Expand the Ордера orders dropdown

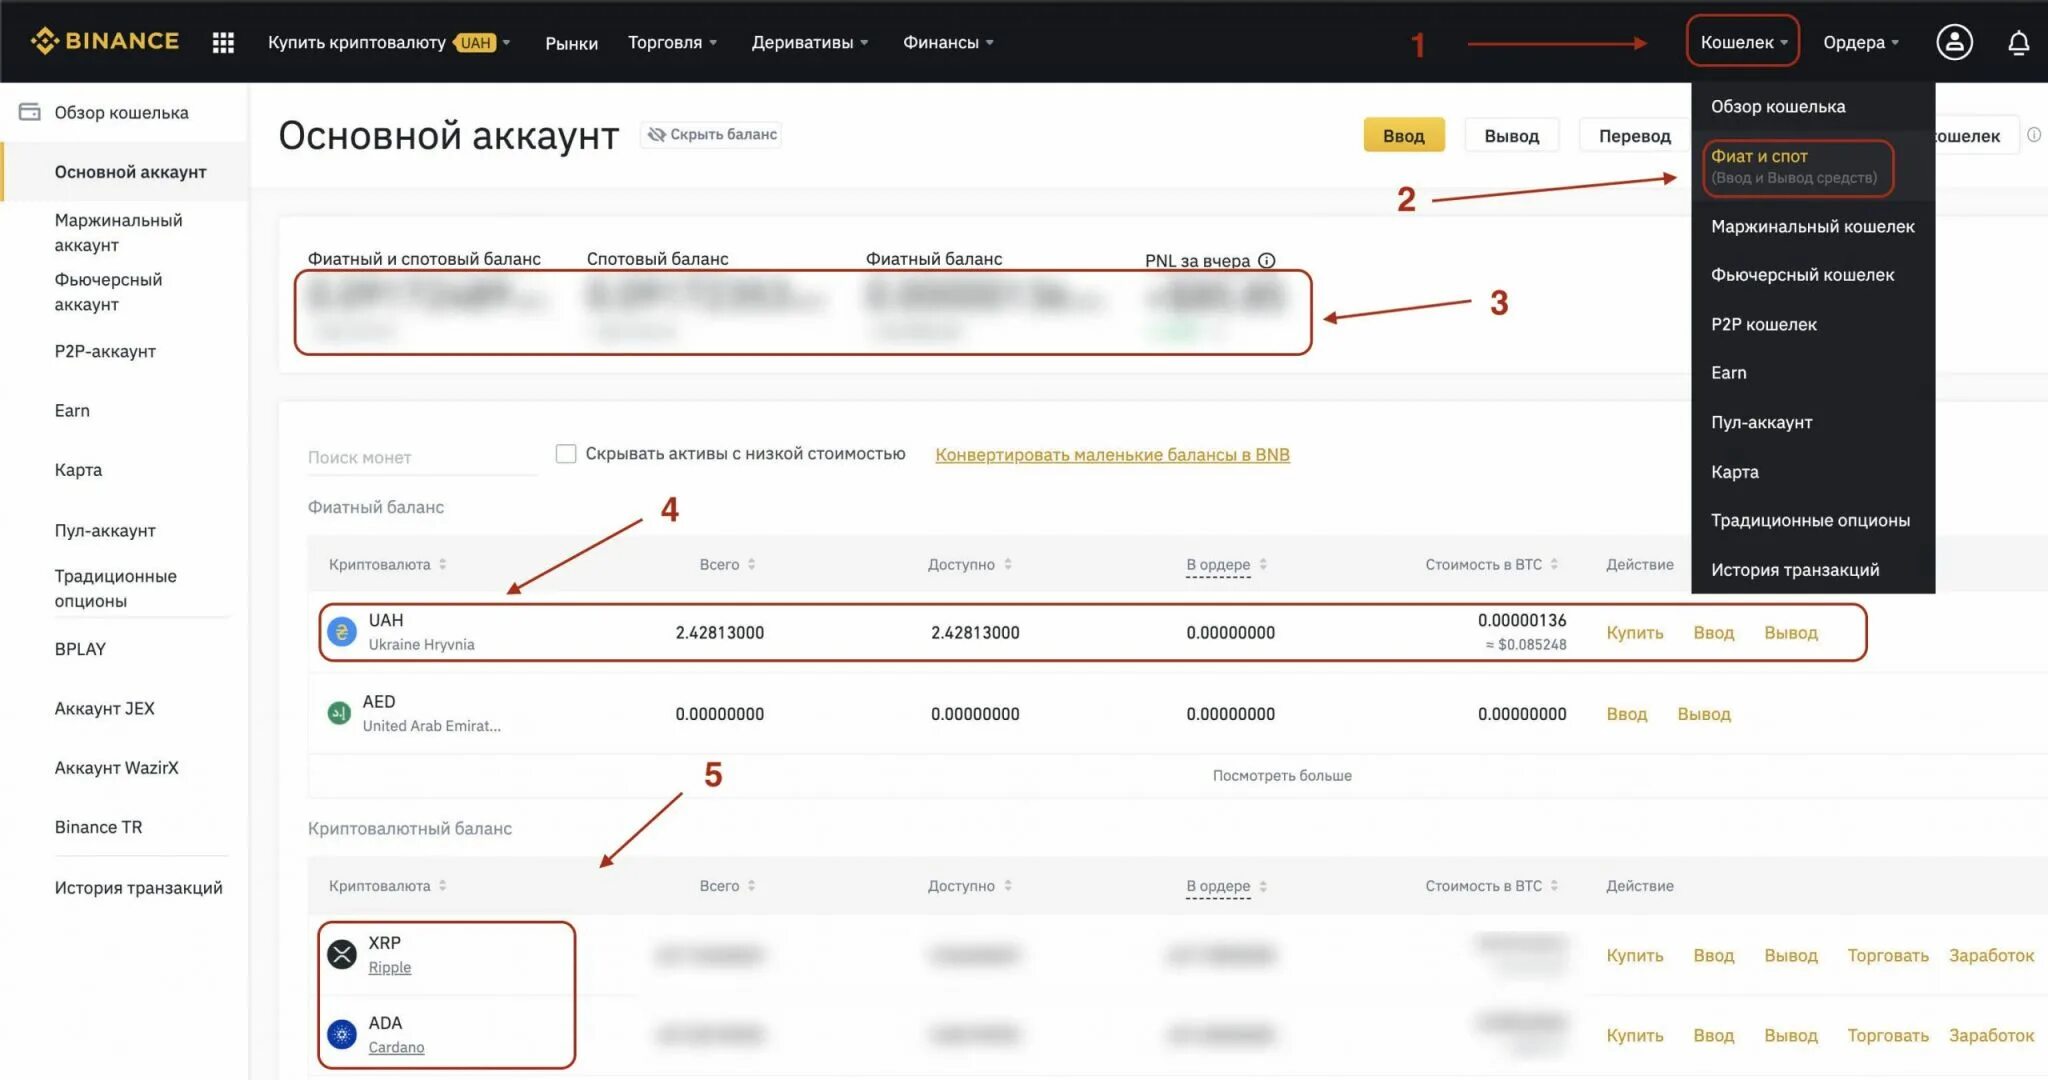1861,41
